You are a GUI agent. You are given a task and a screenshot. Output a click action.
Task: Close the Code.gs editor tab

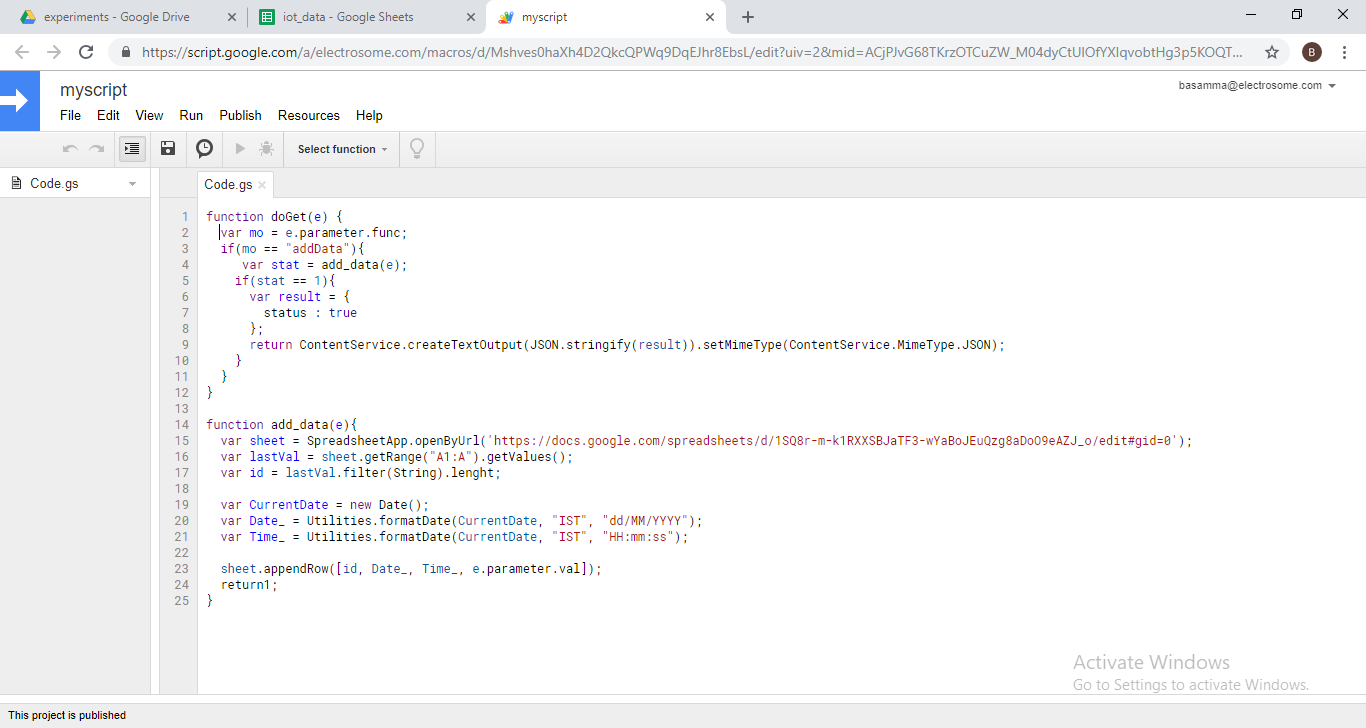[262, 185]
